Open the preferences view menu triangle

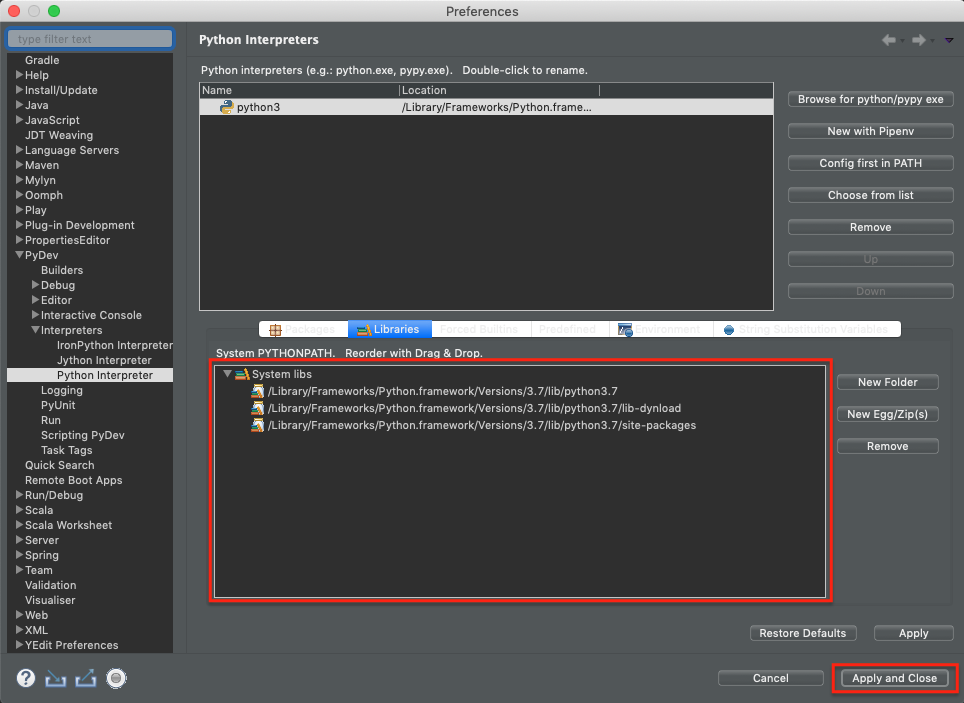[x=949, y=40]
